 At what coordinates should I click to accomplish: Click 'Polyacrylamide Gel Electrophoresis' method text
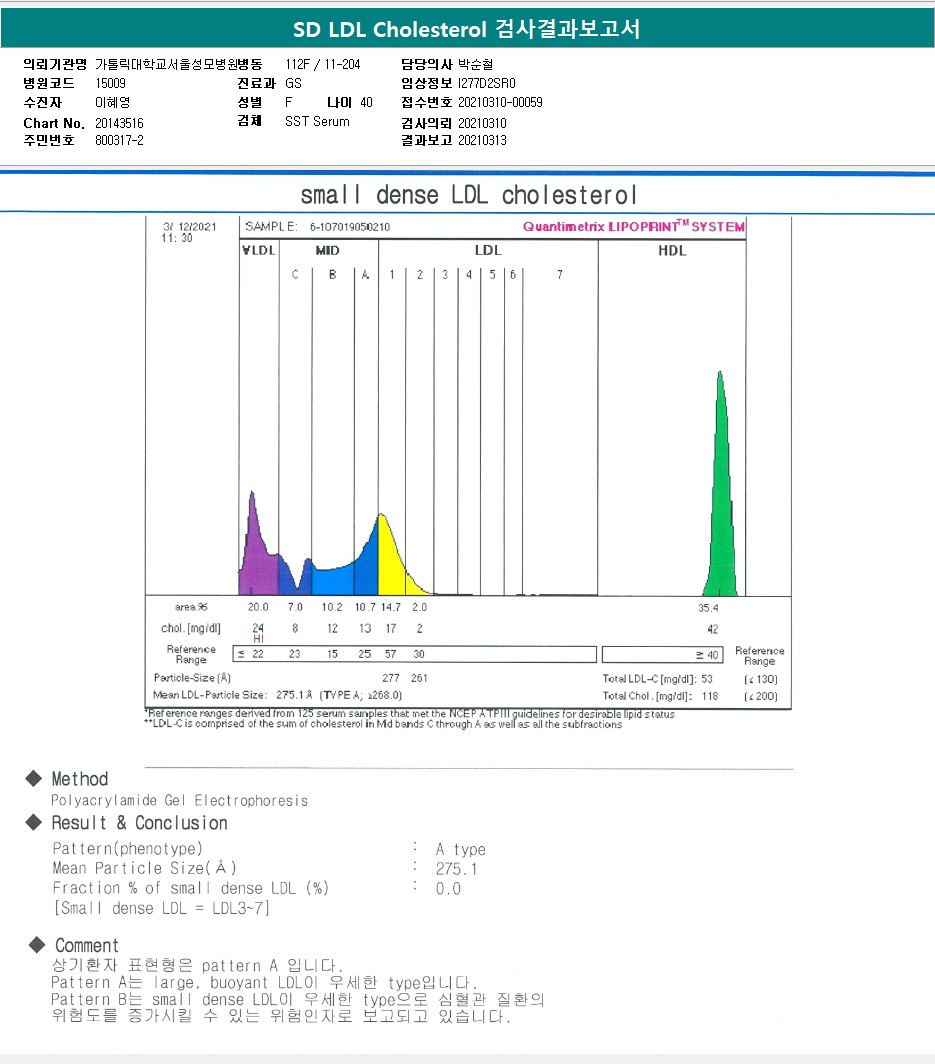click(180, 801)
